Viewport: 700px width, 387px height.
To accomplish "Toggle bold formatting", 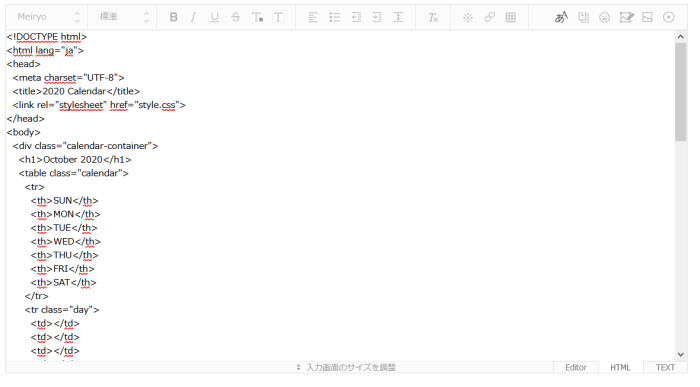I will 174,17.
